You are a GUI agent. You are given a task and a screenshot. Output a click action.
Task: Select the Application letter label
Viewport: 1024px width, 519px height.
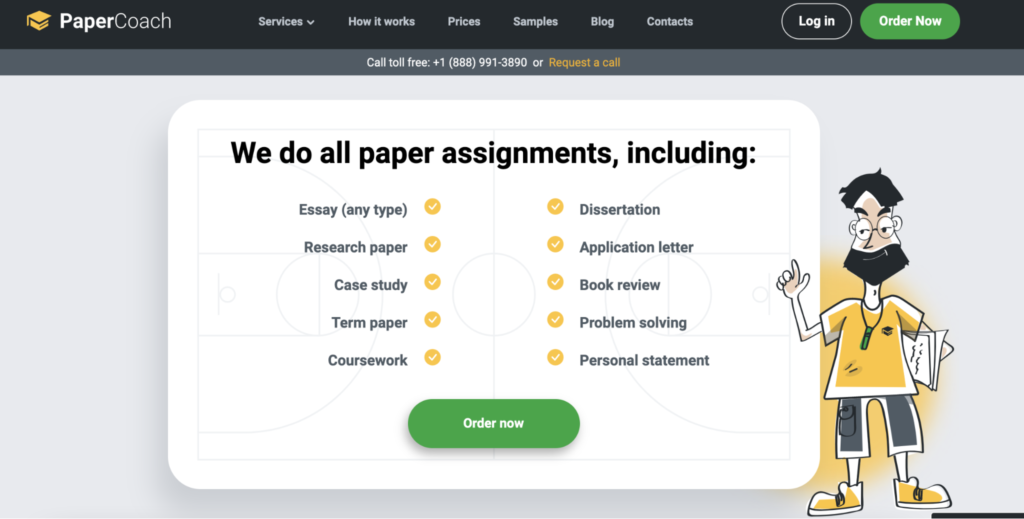tap(636, 247)
